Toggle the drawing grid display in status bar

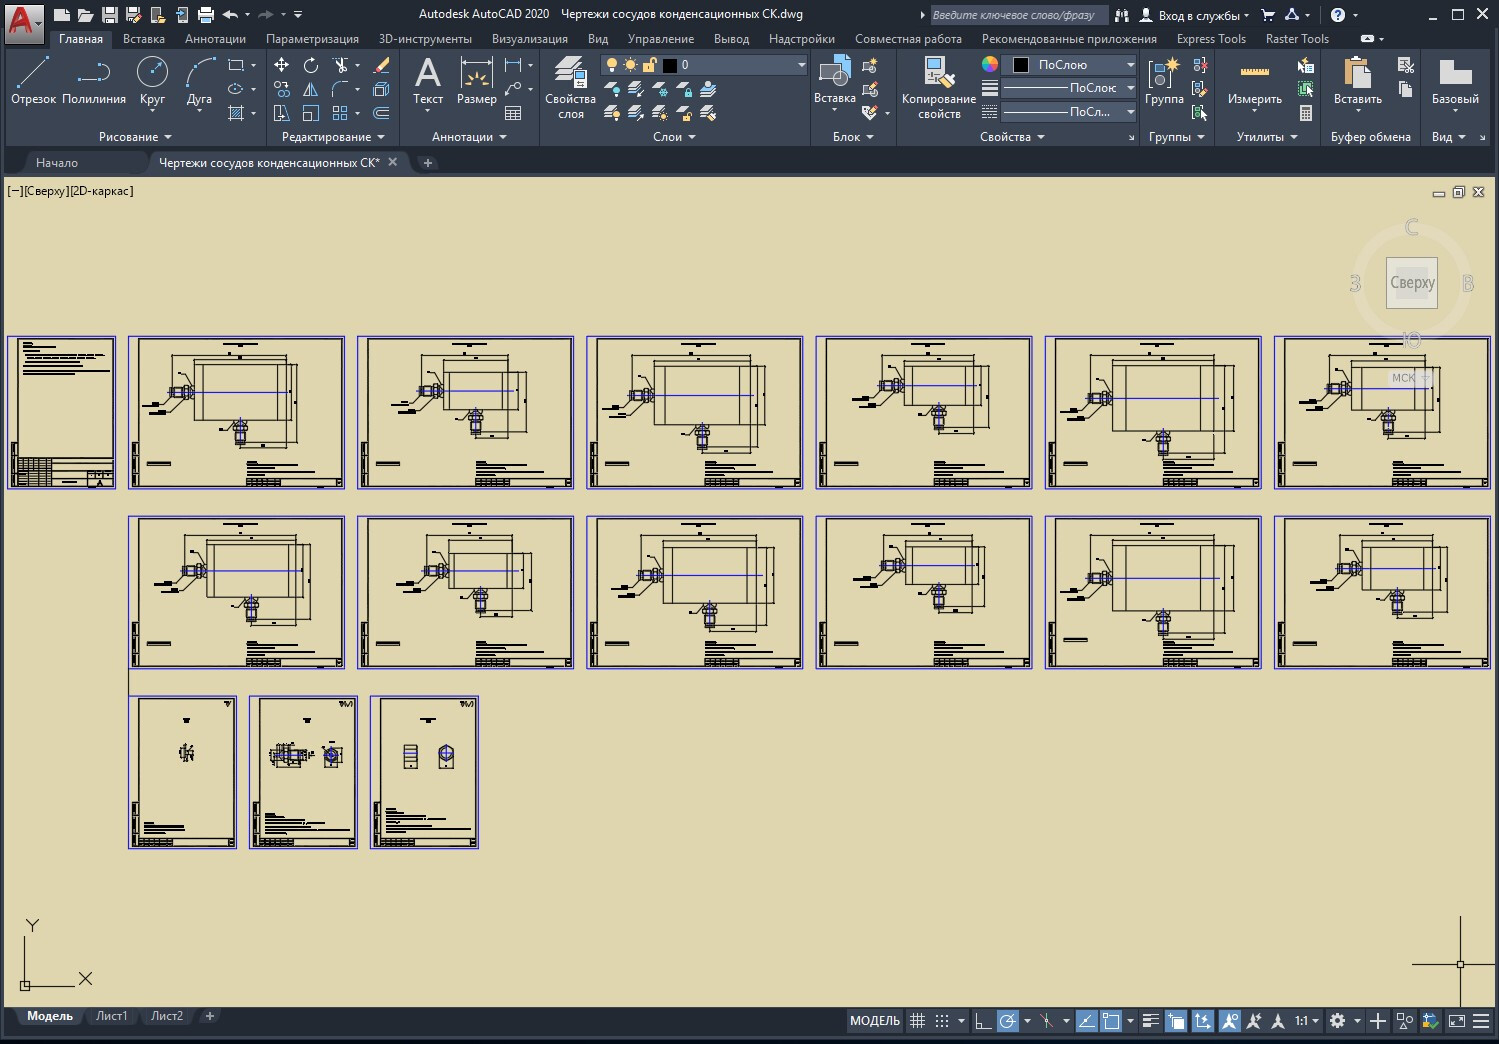point(917,1021)
